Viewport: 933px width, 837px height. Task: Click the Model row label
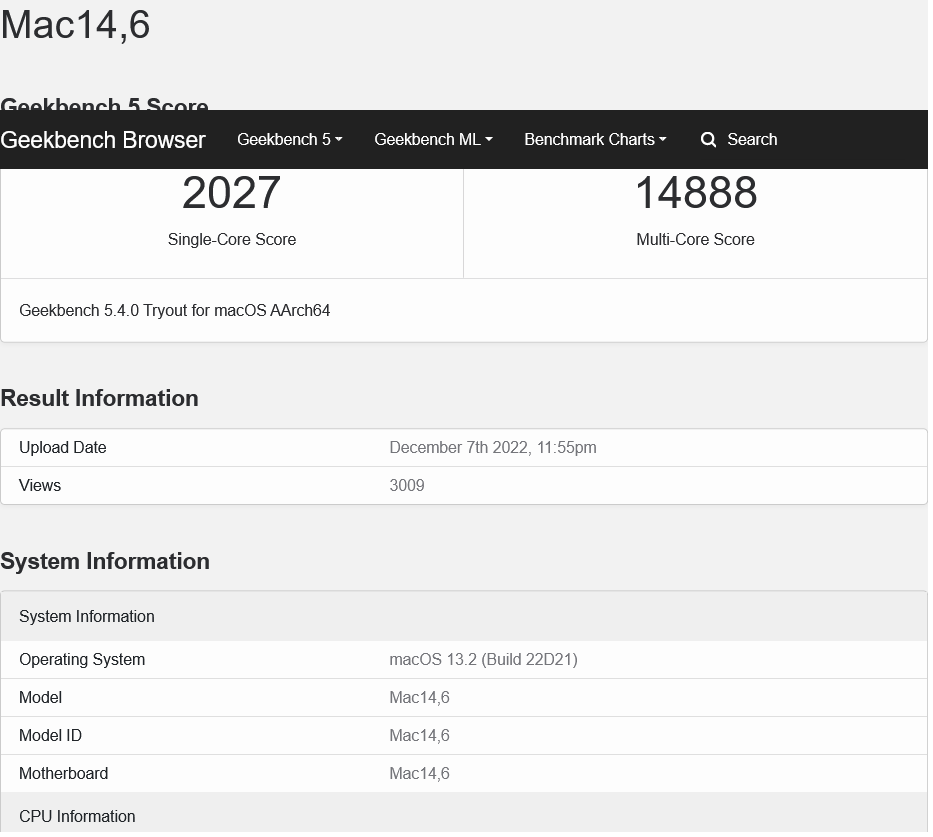point(40,698)
